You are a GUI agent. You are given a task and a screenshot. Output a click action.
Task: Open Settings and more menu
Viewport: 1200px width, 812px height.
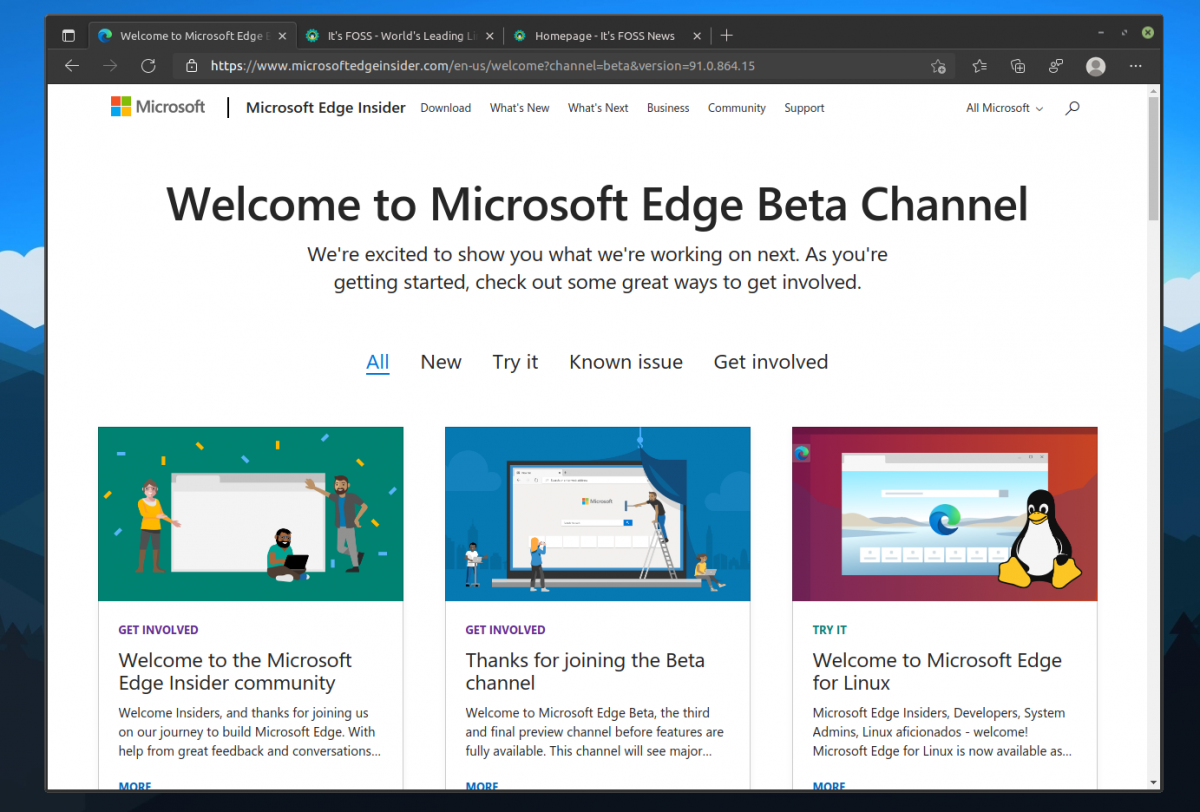click(x=1135, y=66)
